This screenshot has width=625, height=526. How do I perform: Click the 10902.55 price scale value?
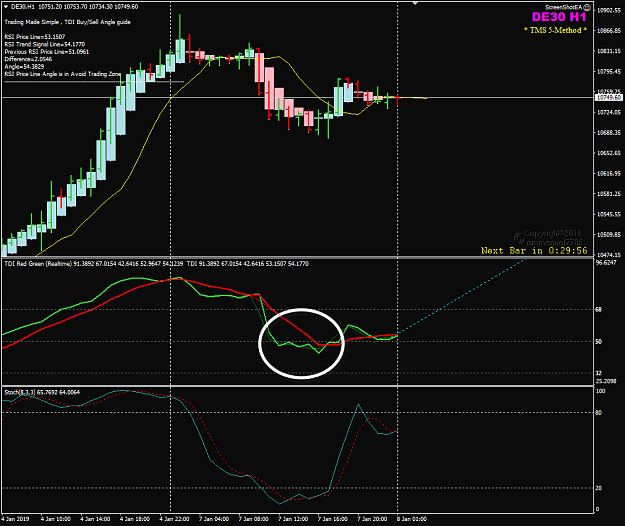tap(608, 10)
